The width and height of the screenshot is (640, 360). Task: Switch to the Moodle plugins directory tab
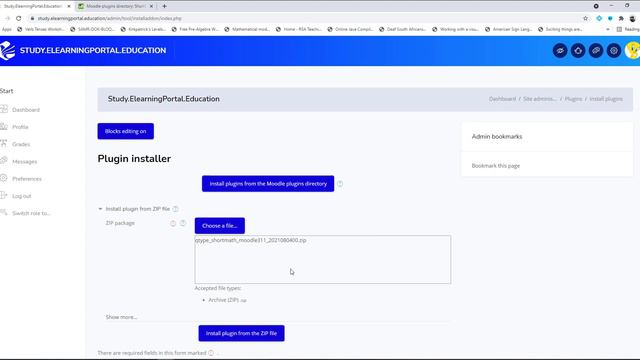pyautogui.click(x=116, y=6)
